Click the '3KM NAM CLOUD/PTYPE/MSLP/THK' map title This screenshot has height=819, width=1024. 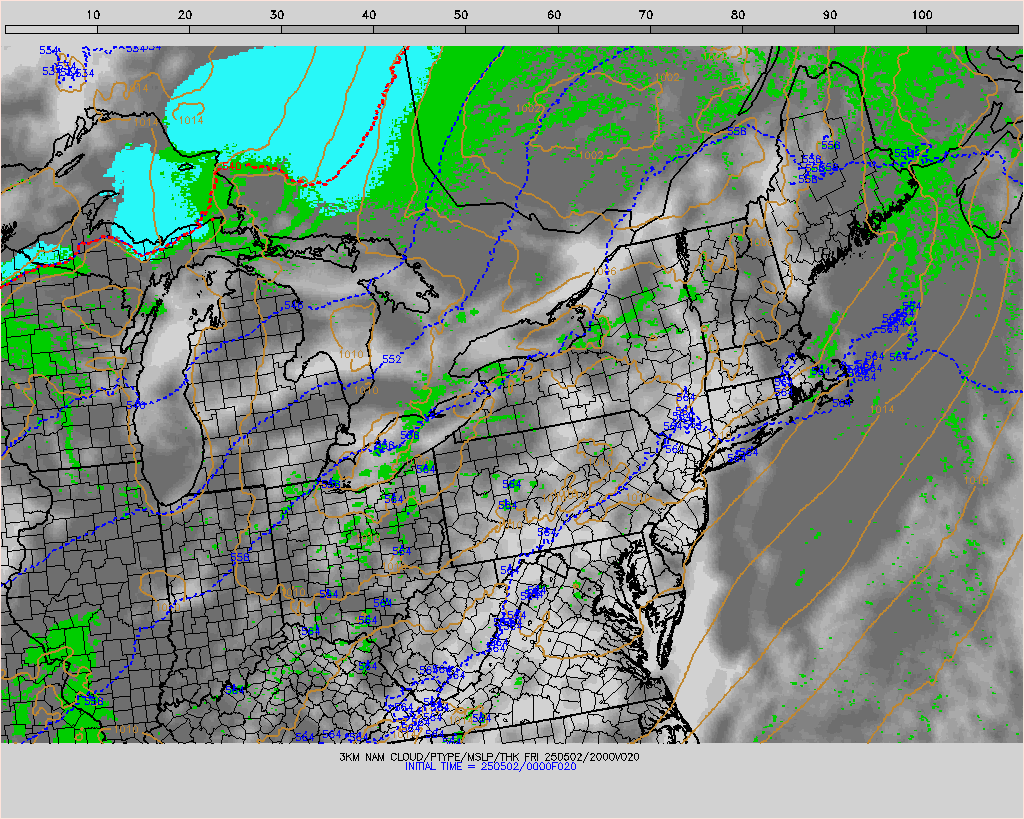431,757
